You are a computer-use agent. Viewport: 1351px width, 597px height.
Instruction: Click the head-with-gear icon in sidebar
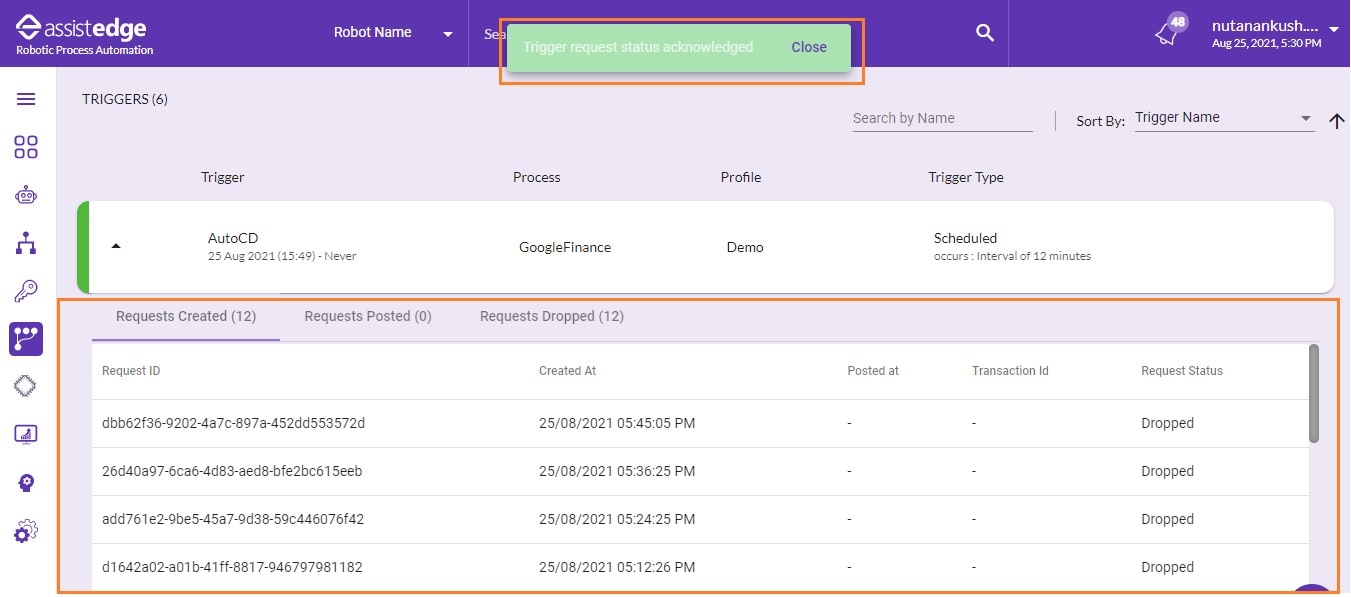tap(26, 483)
